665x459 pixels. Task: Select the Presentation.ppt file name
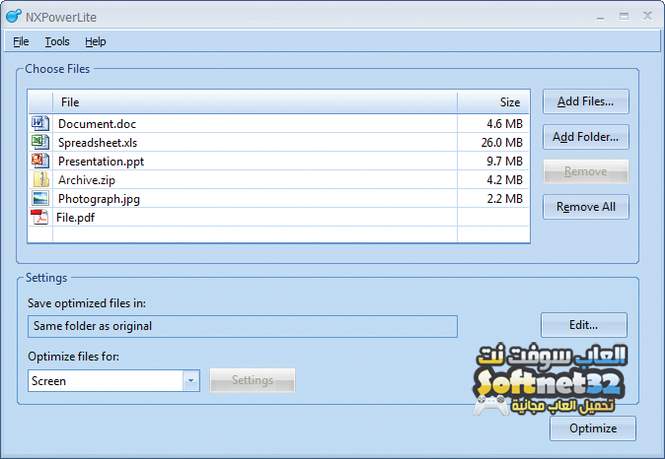[x=101, y=161]
